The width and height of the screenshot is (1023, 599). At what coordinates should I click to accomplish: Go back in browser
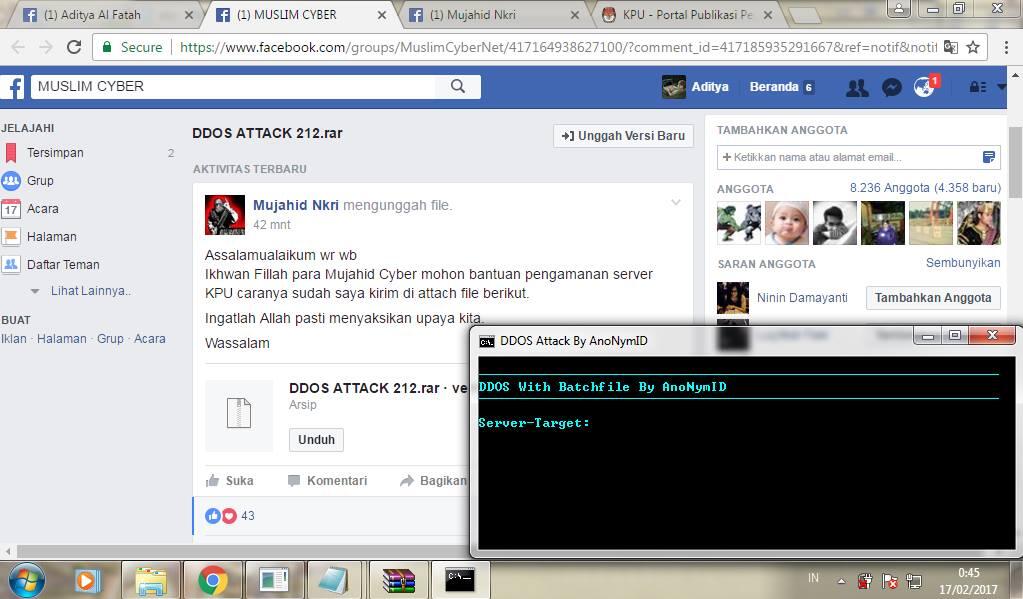click(x=18, y=47)
